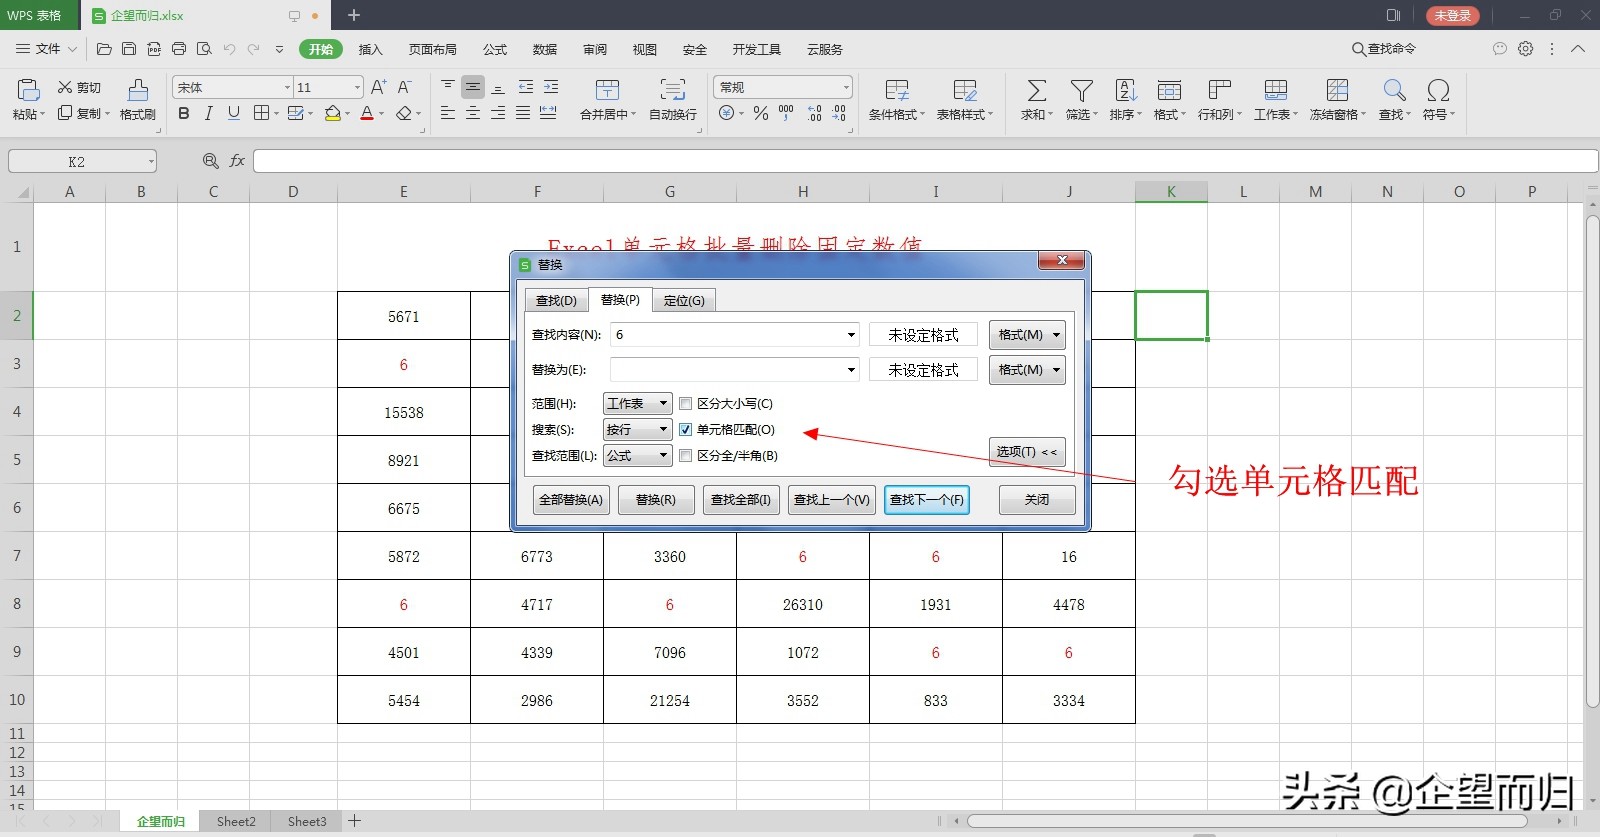The height and width of the screenshot is (837, 1600).
Task: Select cell containing 21254
Action: click(x=670, y=700)
